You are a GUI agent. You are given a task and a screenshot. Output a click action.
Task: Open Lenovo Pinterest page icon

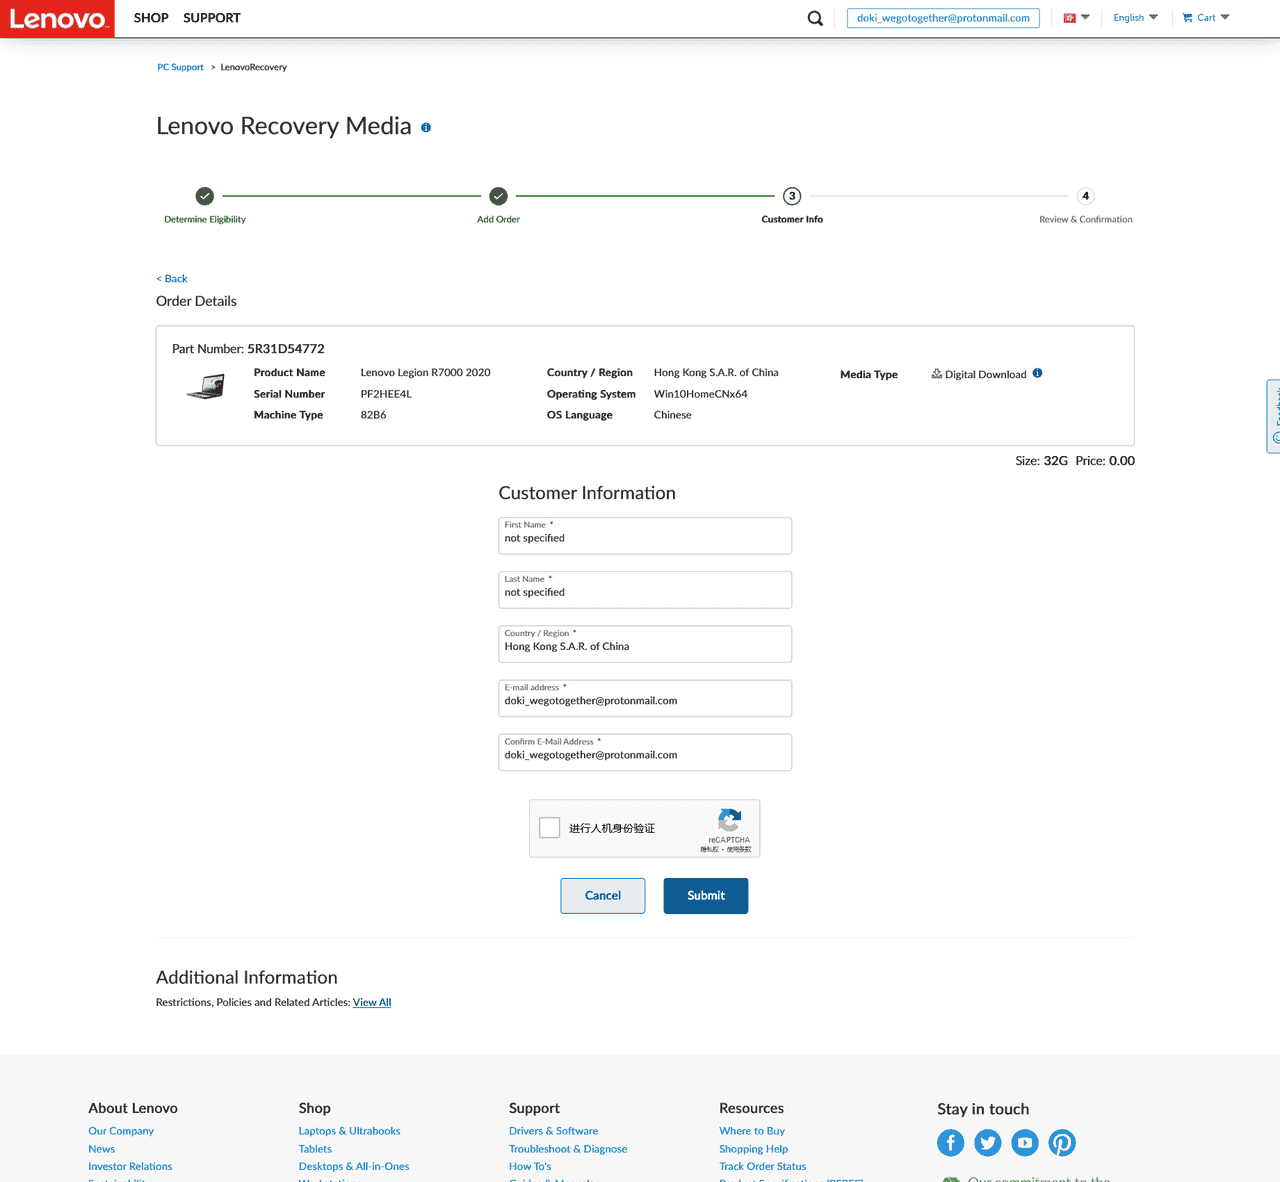1061,1142
